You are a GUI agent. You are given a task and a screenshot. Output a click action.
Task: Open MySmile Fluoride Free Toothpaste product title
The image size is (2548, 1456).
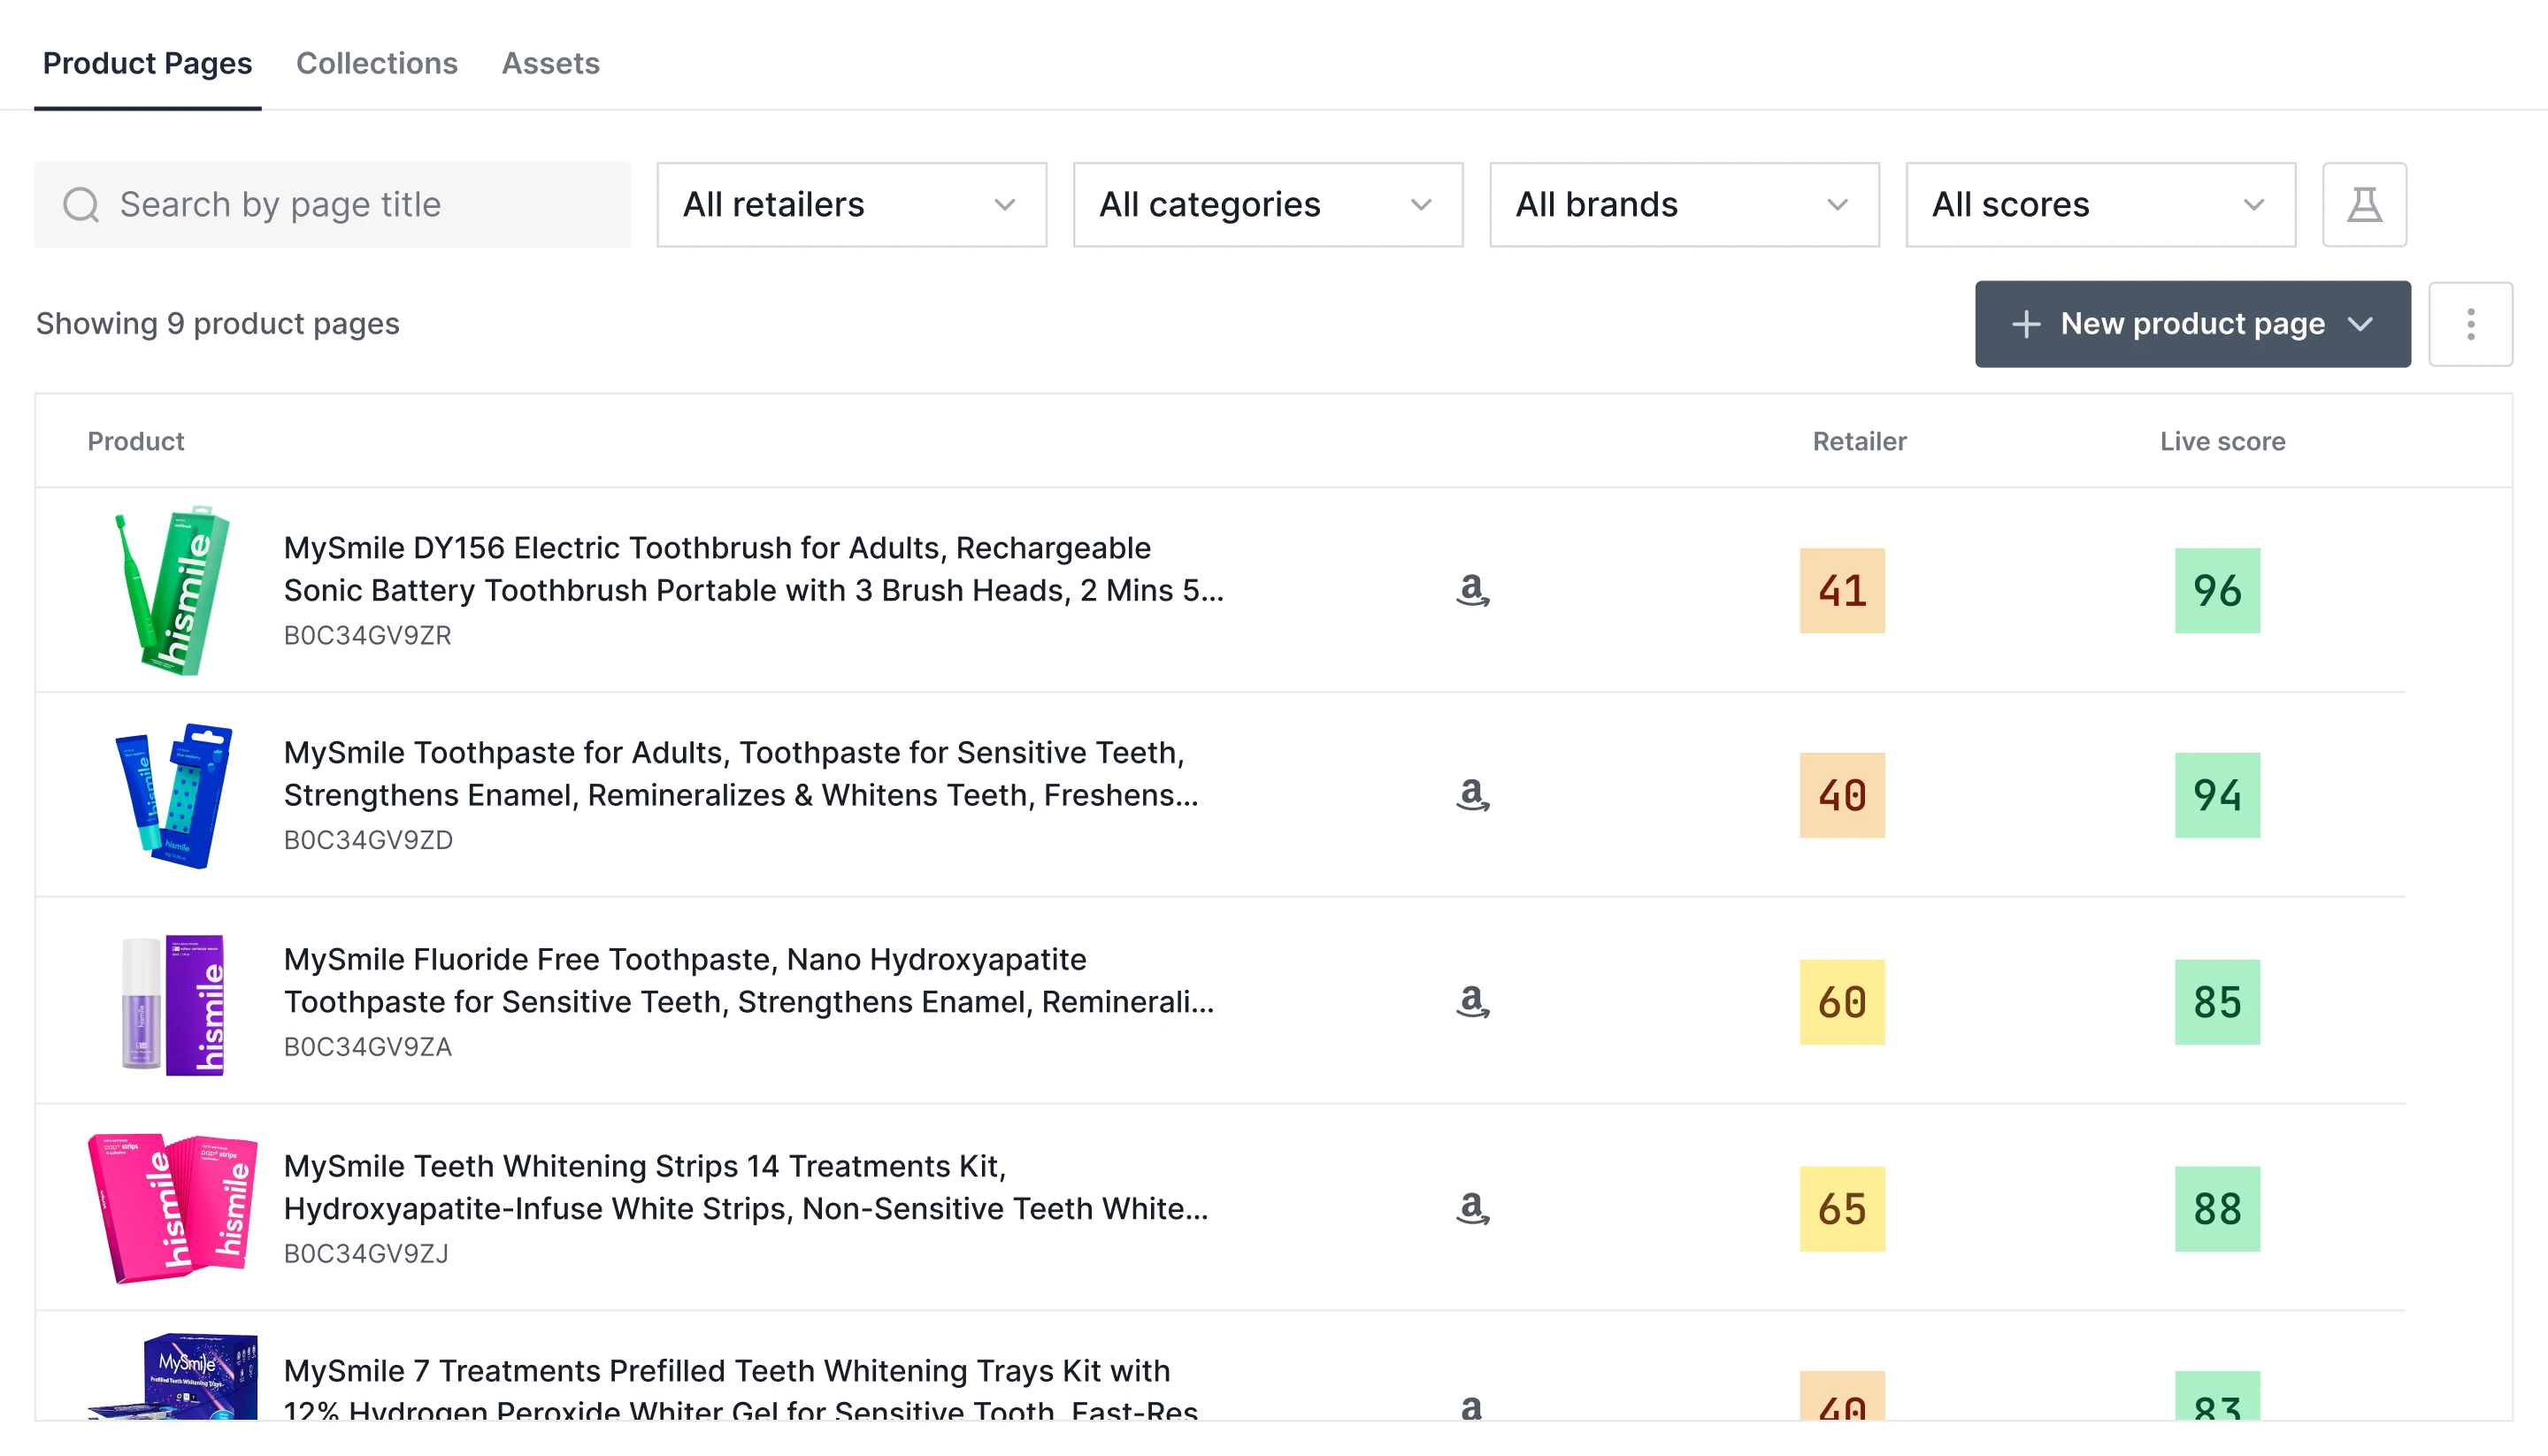point(749,980)
